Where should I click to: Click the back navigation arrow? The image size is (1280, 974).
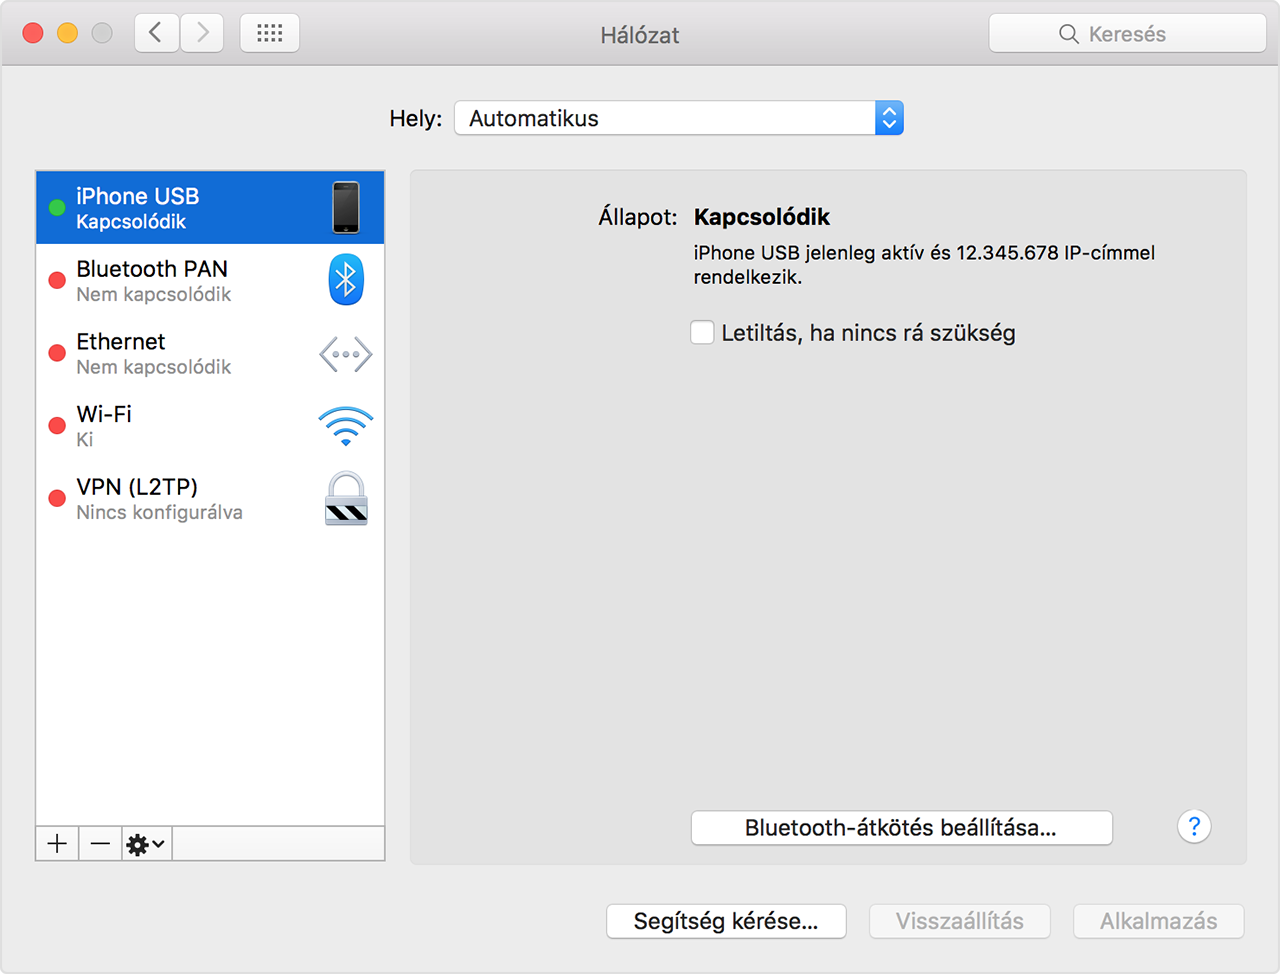pyautogui.click(x=156, y=32)
